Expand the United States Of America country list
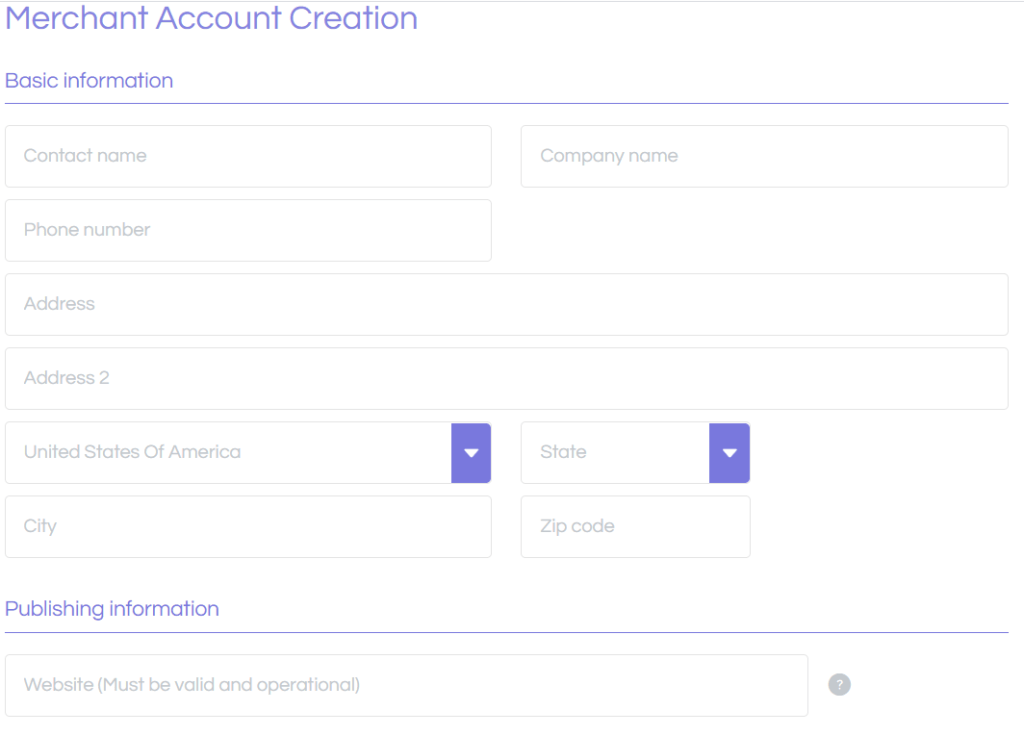The image size is (1024, 736). [x=471, y=453]
